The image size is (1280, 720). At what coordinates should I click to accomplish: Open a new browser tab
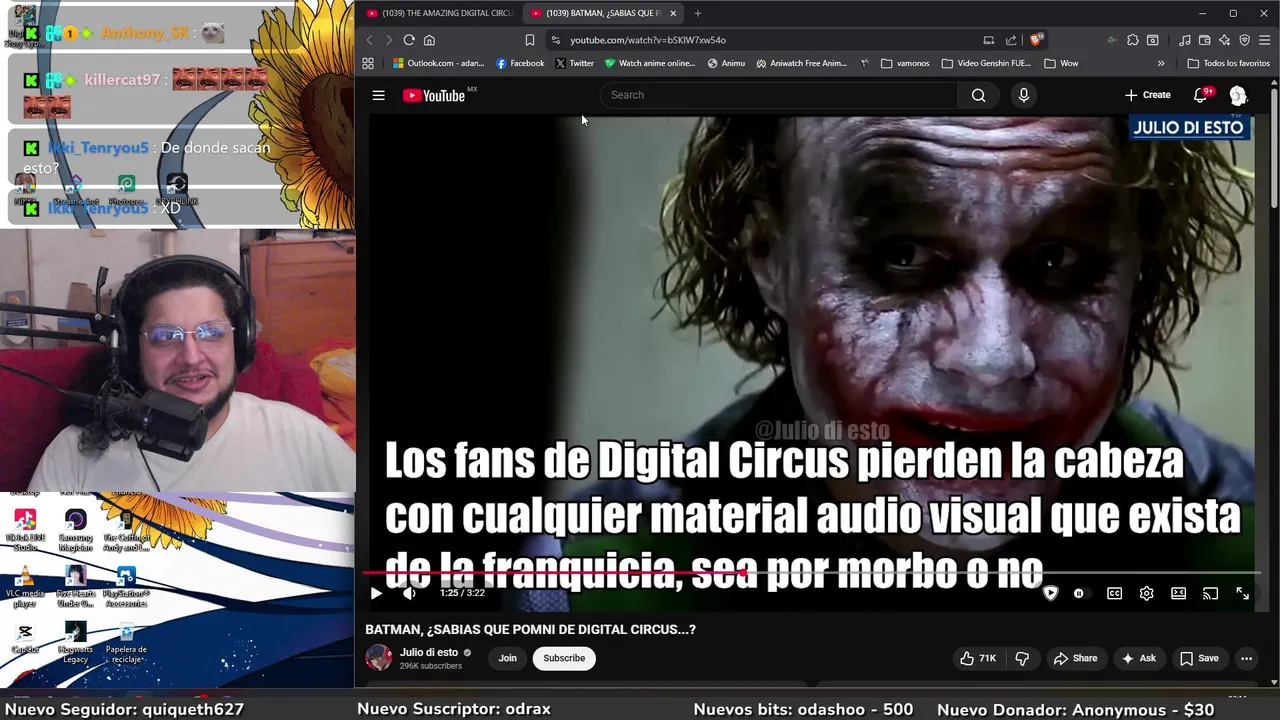point(698,13)
